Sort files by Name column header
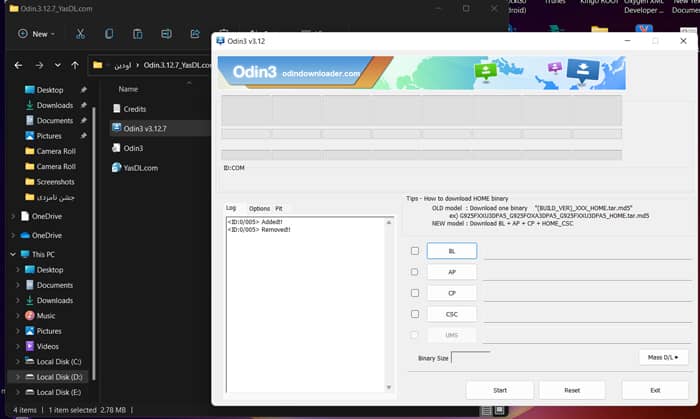This screenshot has width=700, height=419. [x=128, y=89]
